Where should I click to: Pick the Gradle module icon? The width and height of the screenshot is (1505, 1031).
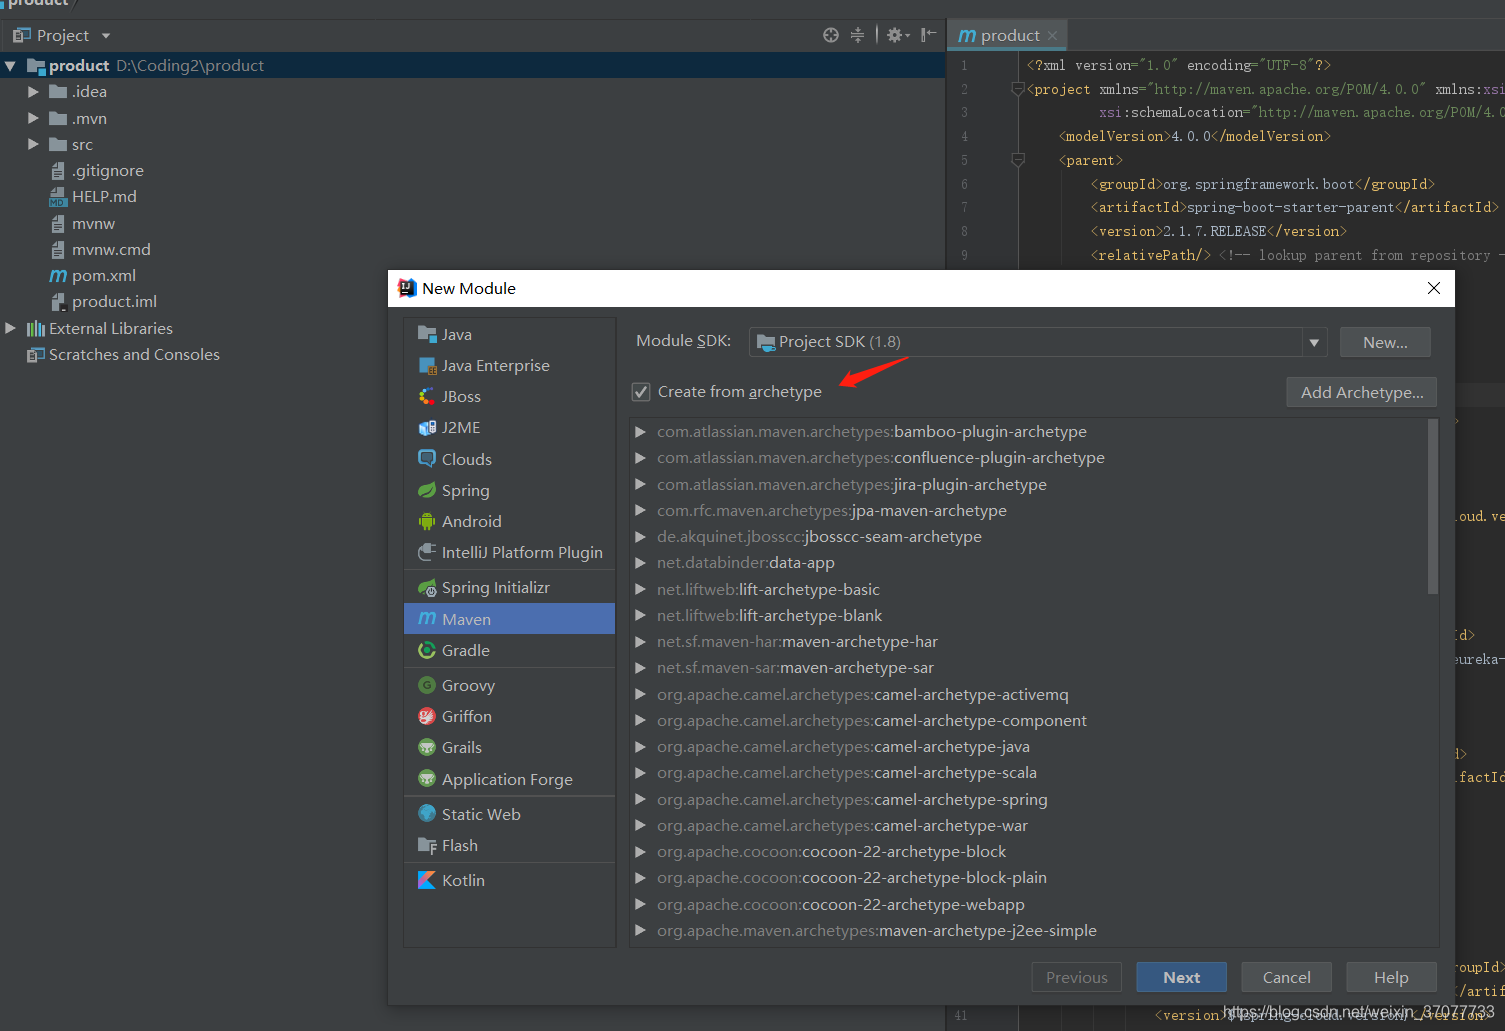pyautogui.click(x=427, y=650)
